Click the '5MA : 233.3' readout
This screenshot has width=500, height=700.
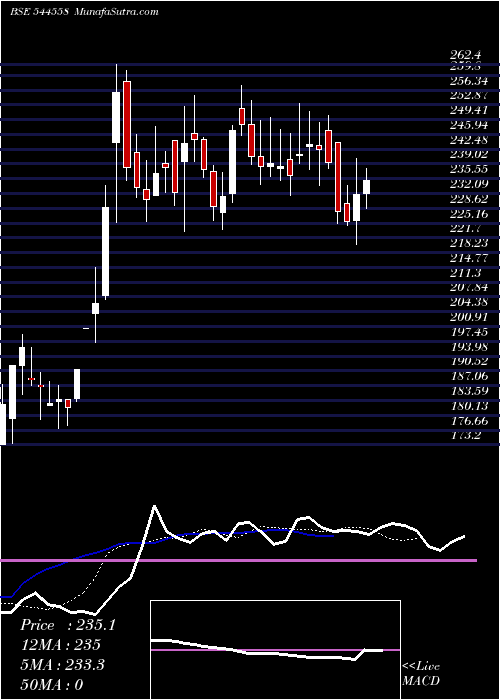click(x=62, y=665)
